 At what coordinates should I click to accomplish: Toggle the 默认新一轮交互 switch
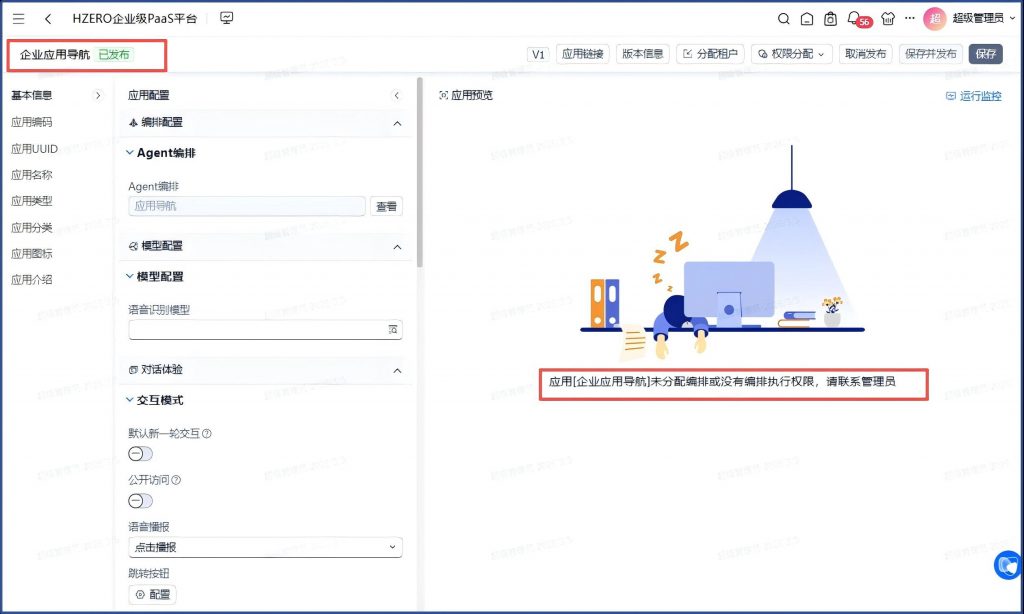pyautogui.click(x=141, y=454)
